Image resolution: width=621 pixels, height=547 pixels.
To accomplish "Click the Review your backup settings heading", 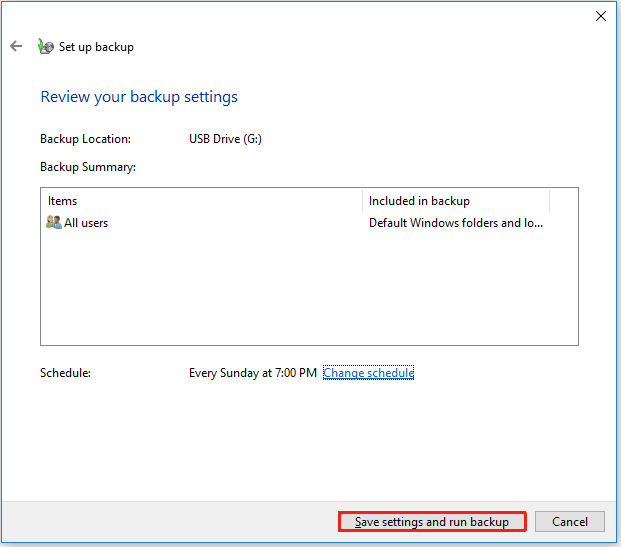I will pyautogui.click(x=139, y=97).
